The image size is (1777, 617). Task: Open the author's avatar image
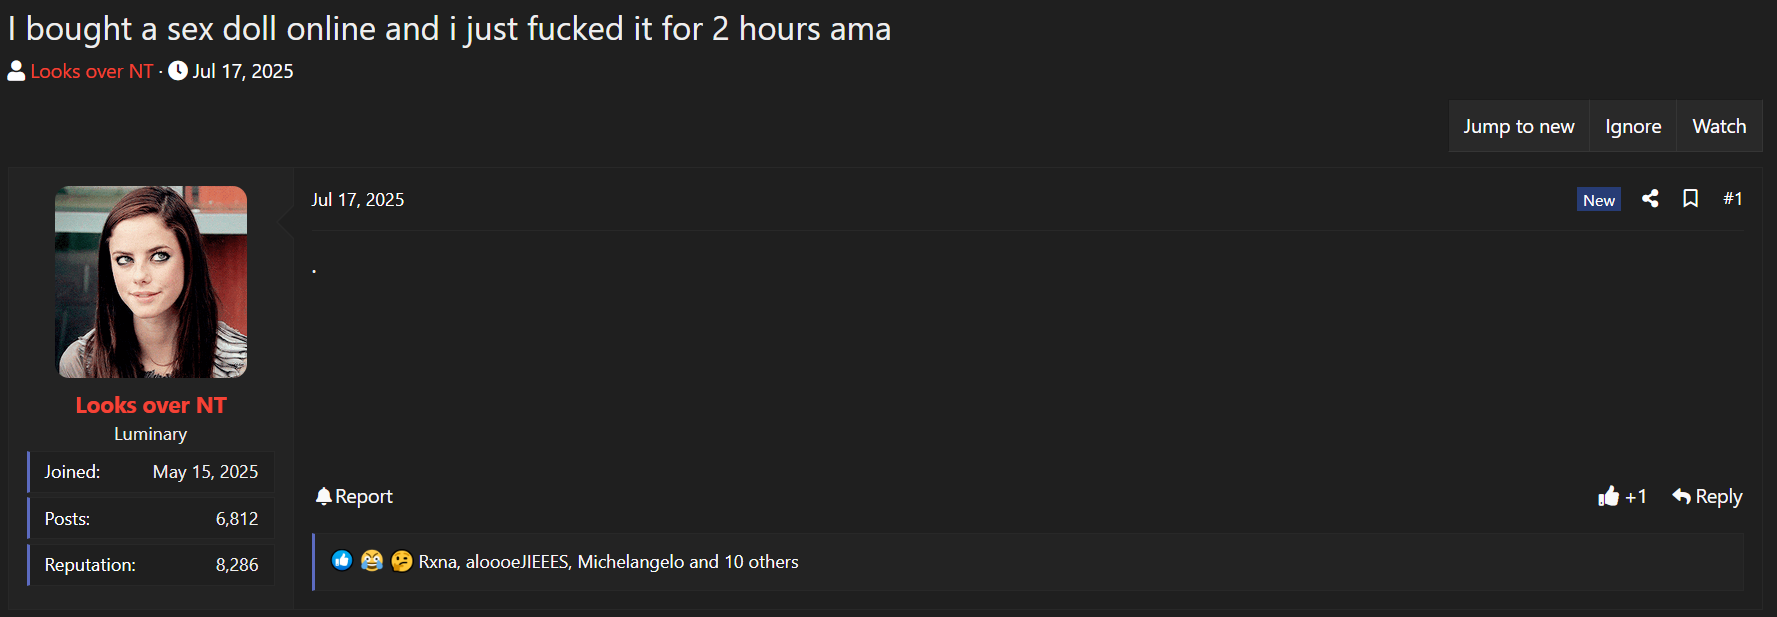(x=151, y=282)
